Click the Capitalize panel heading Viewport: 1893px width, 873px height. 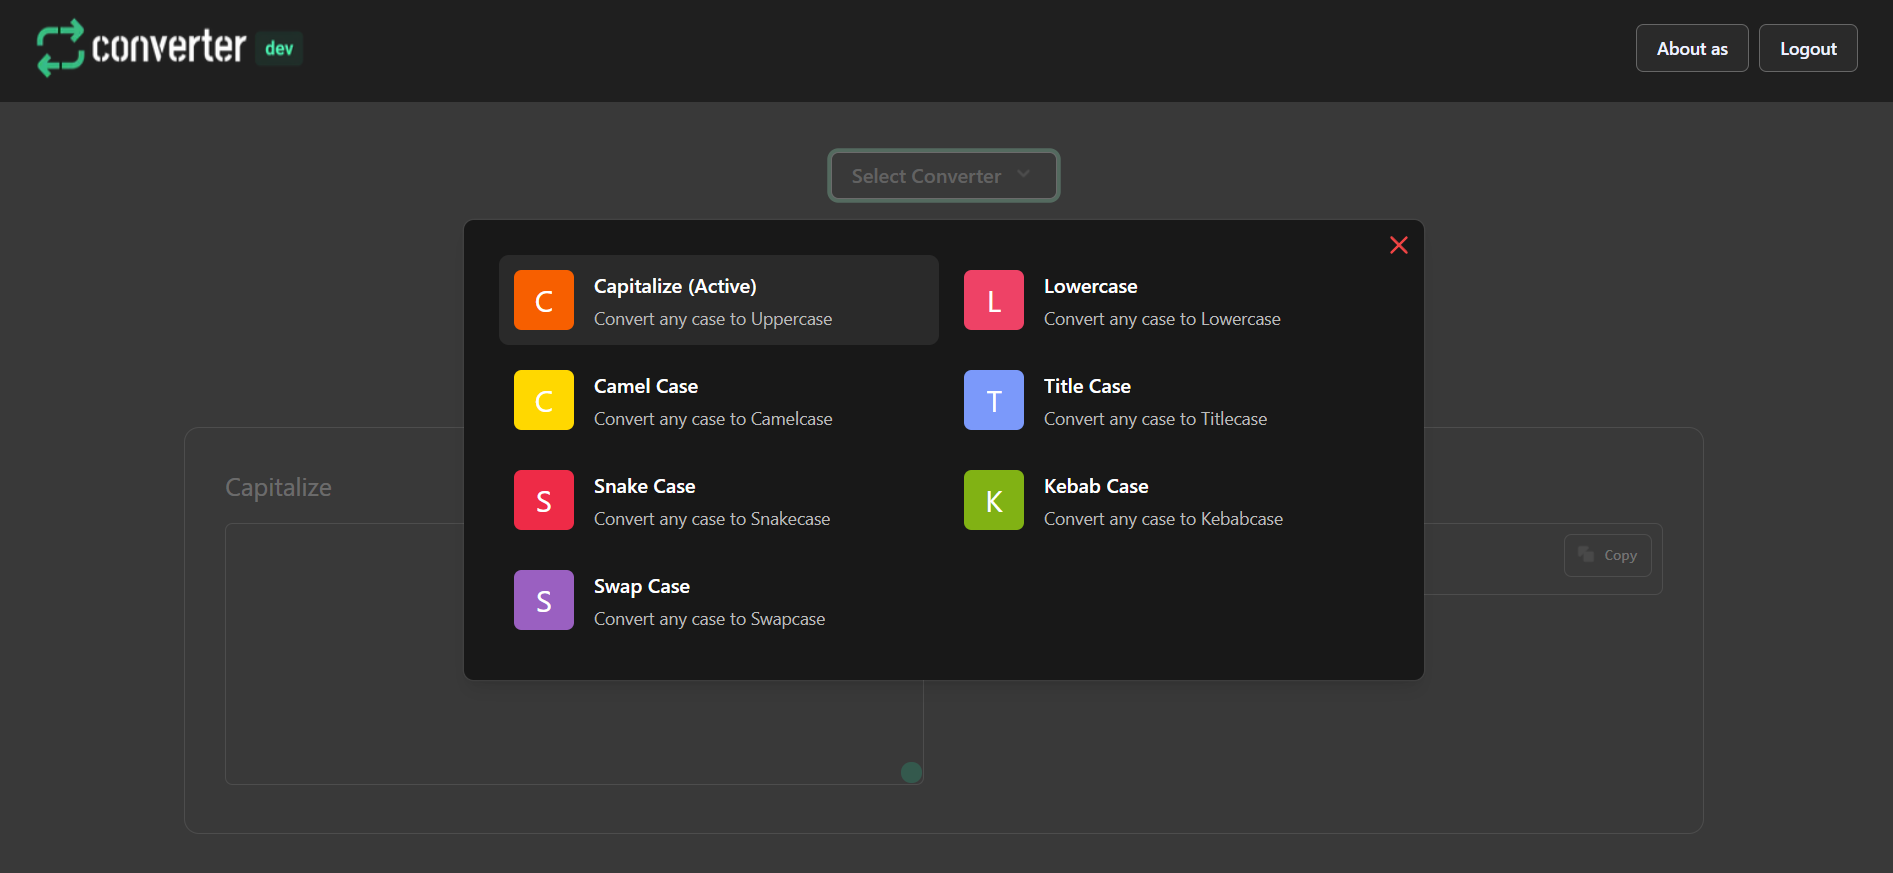point(278,488)
